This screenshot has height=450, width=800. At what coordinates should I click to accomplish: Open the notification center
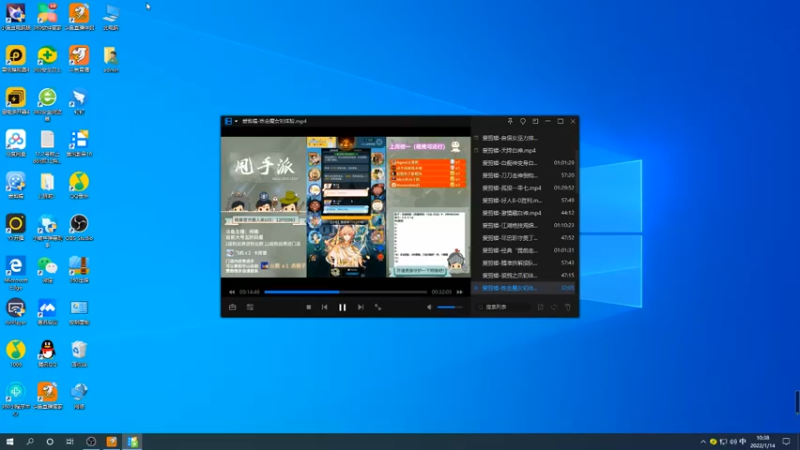pyautogui.click(x=787, y=442)
